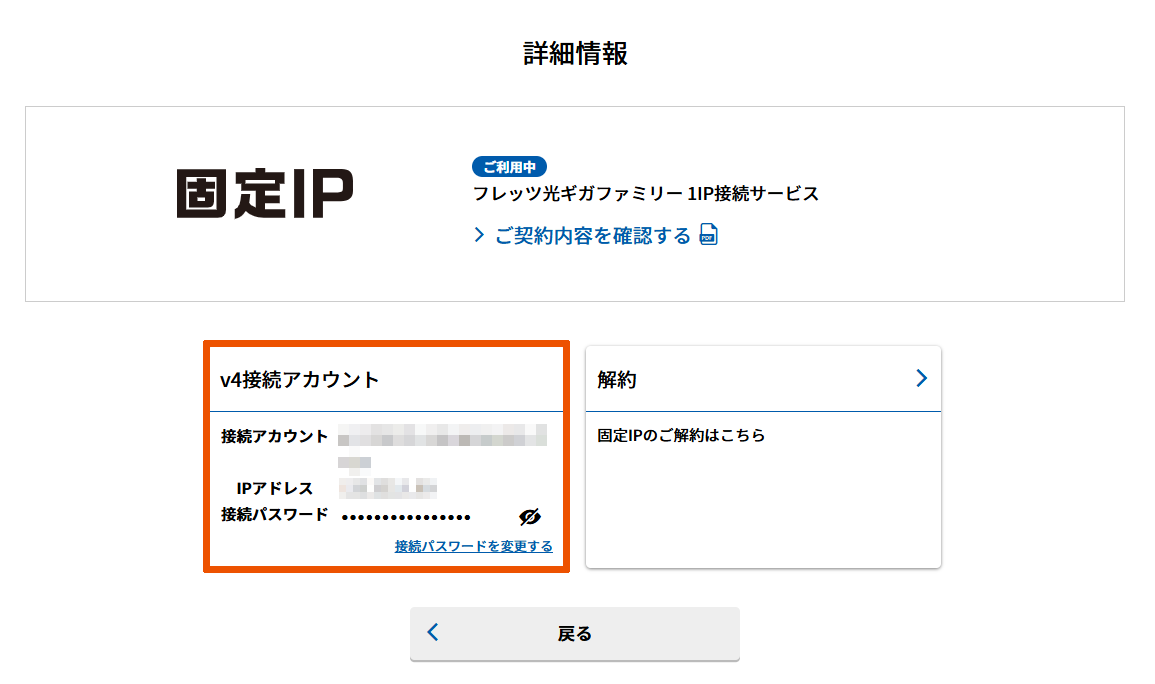Click the blurred IPアドレス value
The width and height of the screenshot is (1155, 684).
tap(389, 488)
